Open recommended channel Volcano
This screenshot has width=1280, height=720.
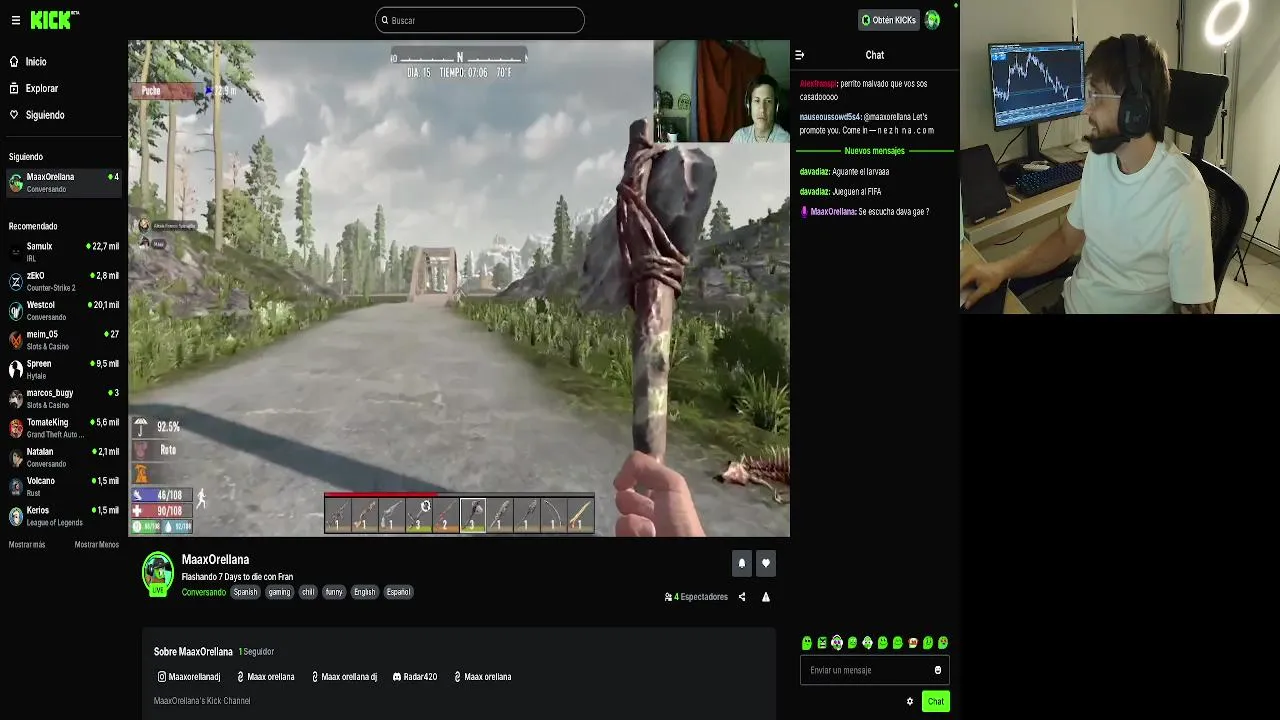click(x=64, y=486)
